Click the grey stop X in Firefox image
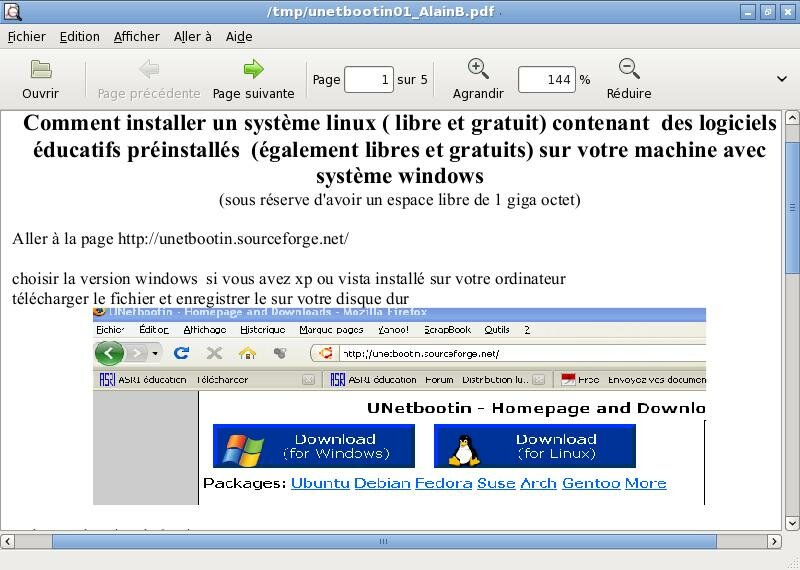 click(x=214, y=353)
